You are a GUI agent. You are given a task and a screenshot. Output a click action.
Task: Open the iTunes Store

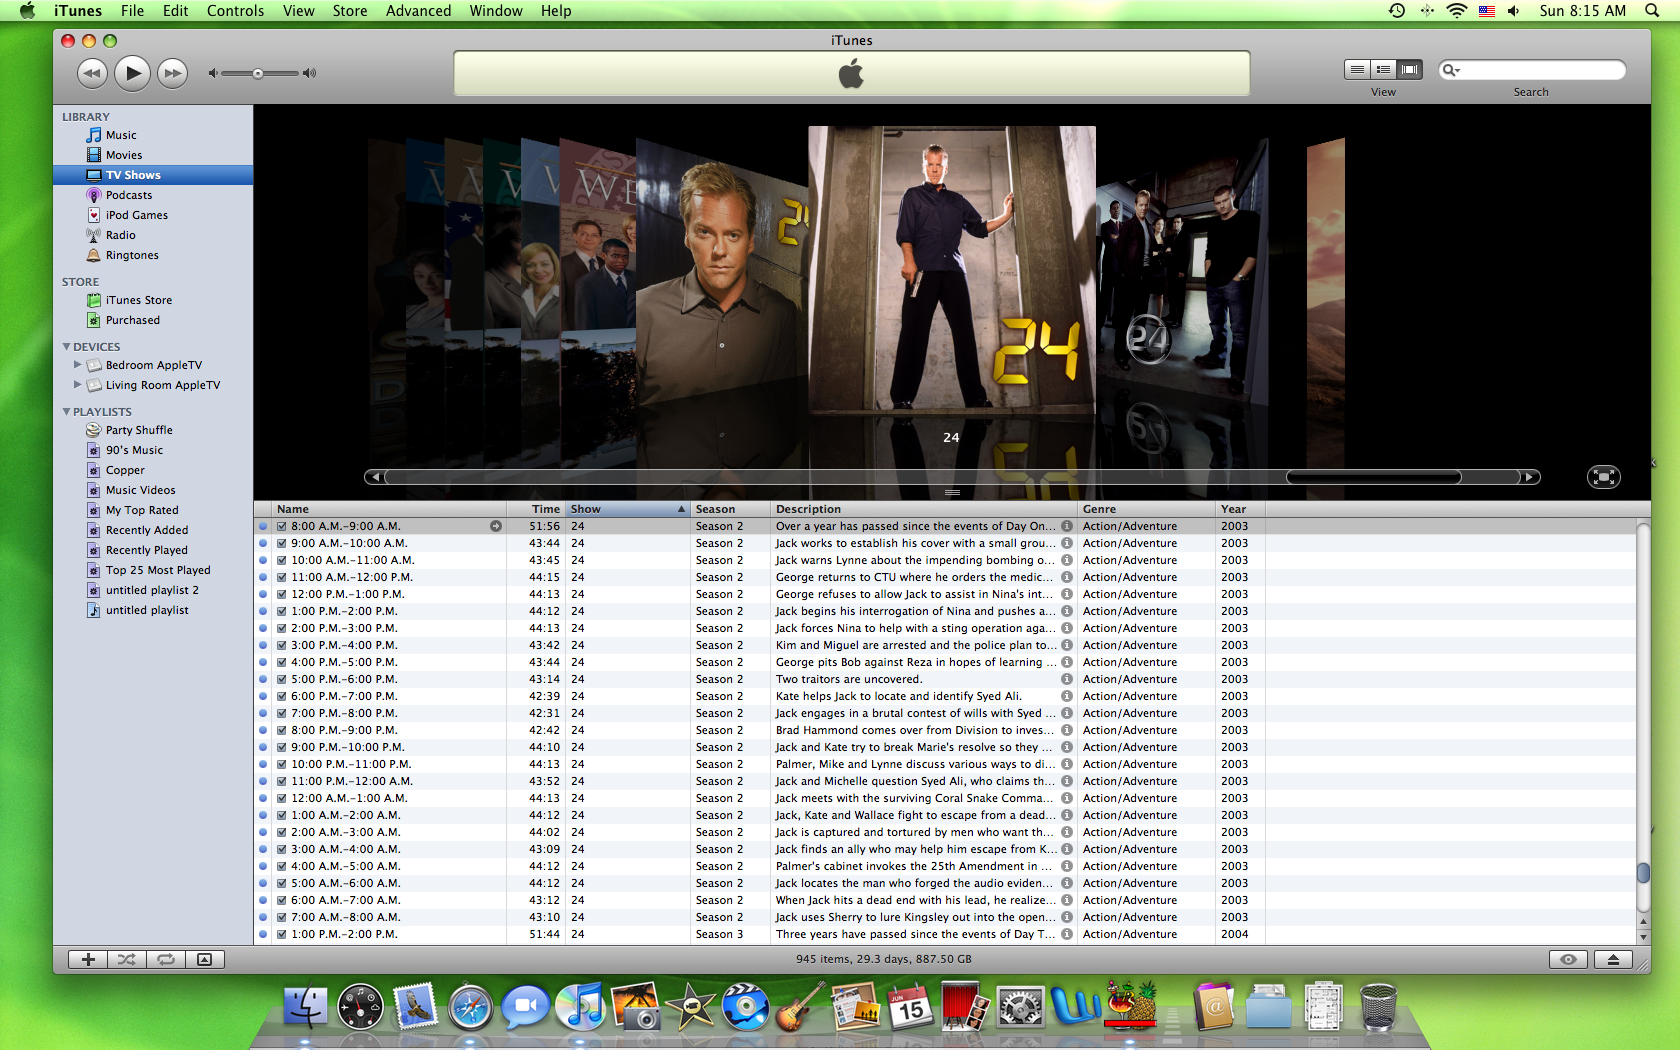[139, 300]
